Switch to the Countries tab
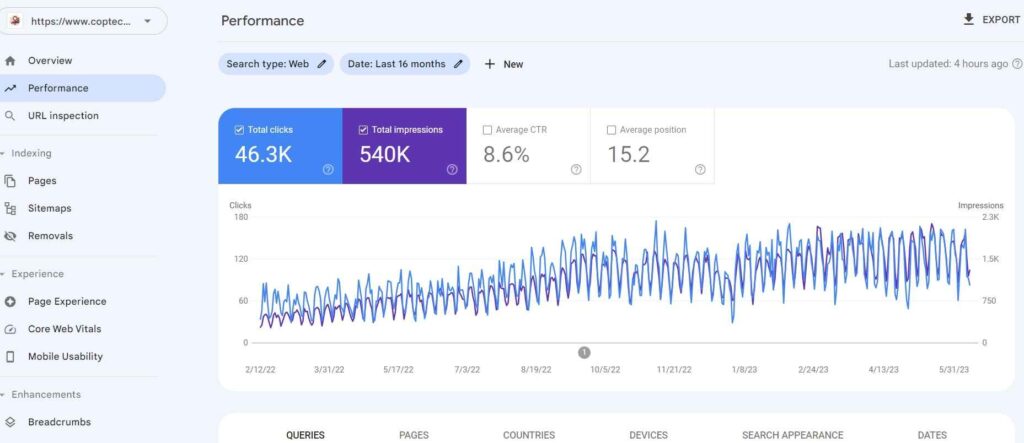The height and width of the screenshot is (443, 1024). click(529, 435)
